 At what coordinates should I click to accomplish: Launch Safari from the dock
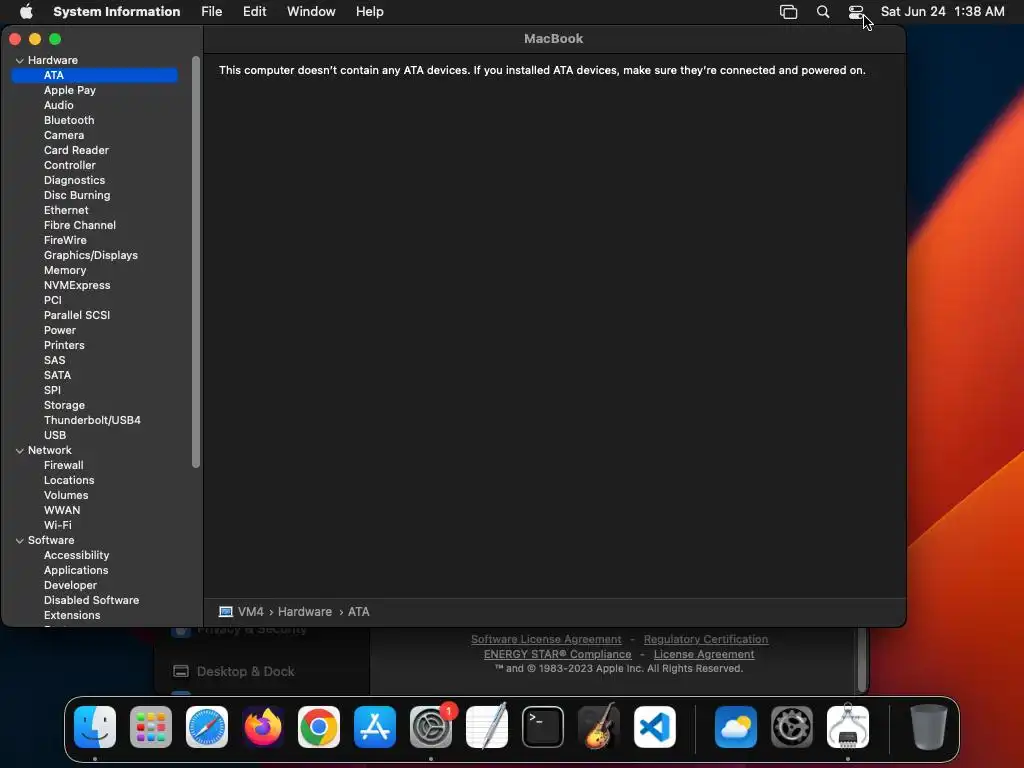point(207,727)
